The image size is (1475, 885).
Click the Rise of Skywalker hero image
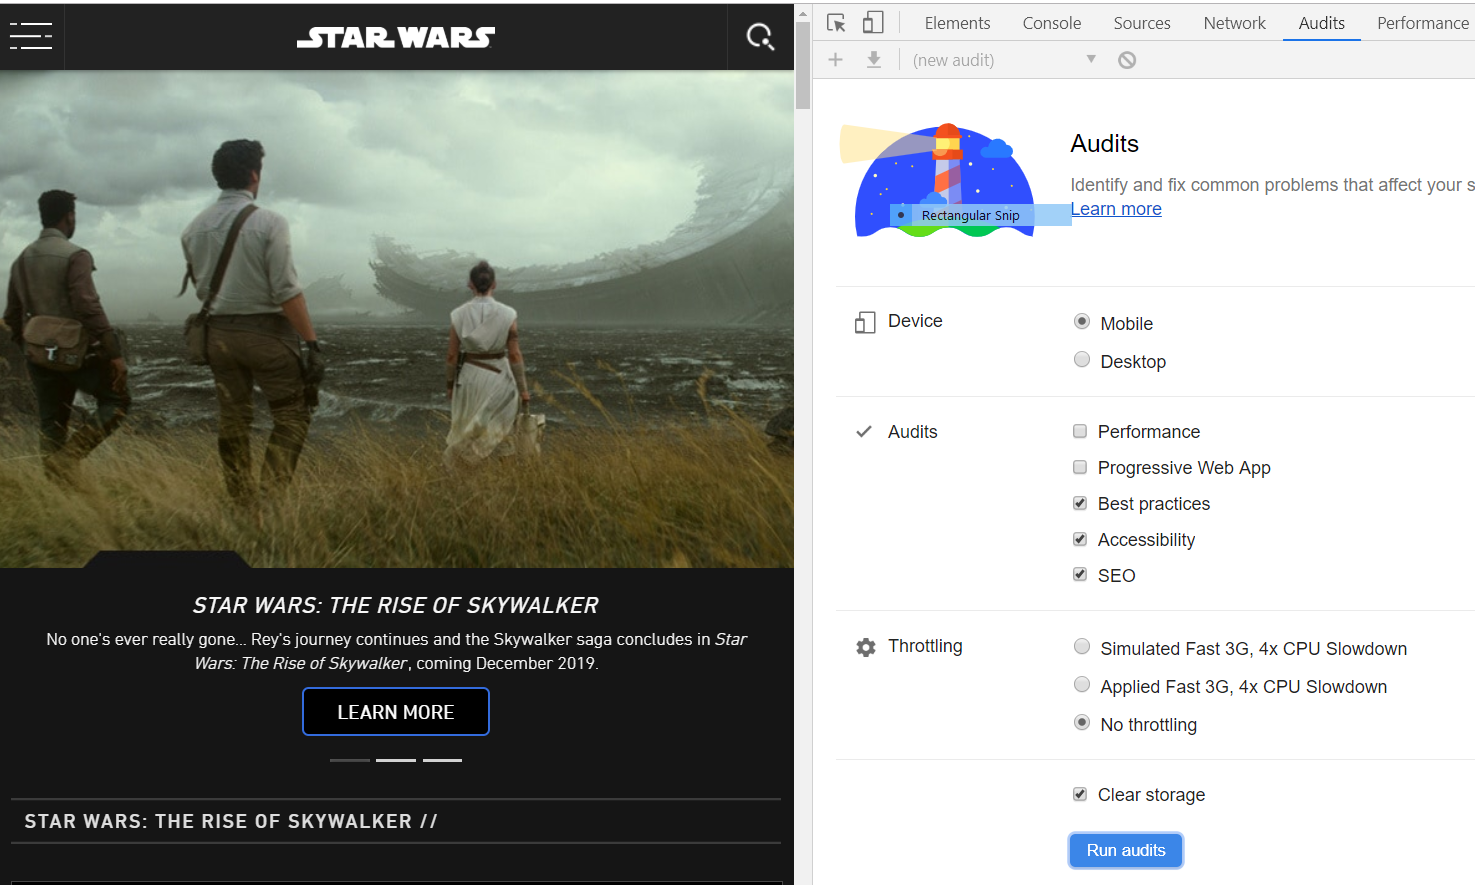pos(397,319)
